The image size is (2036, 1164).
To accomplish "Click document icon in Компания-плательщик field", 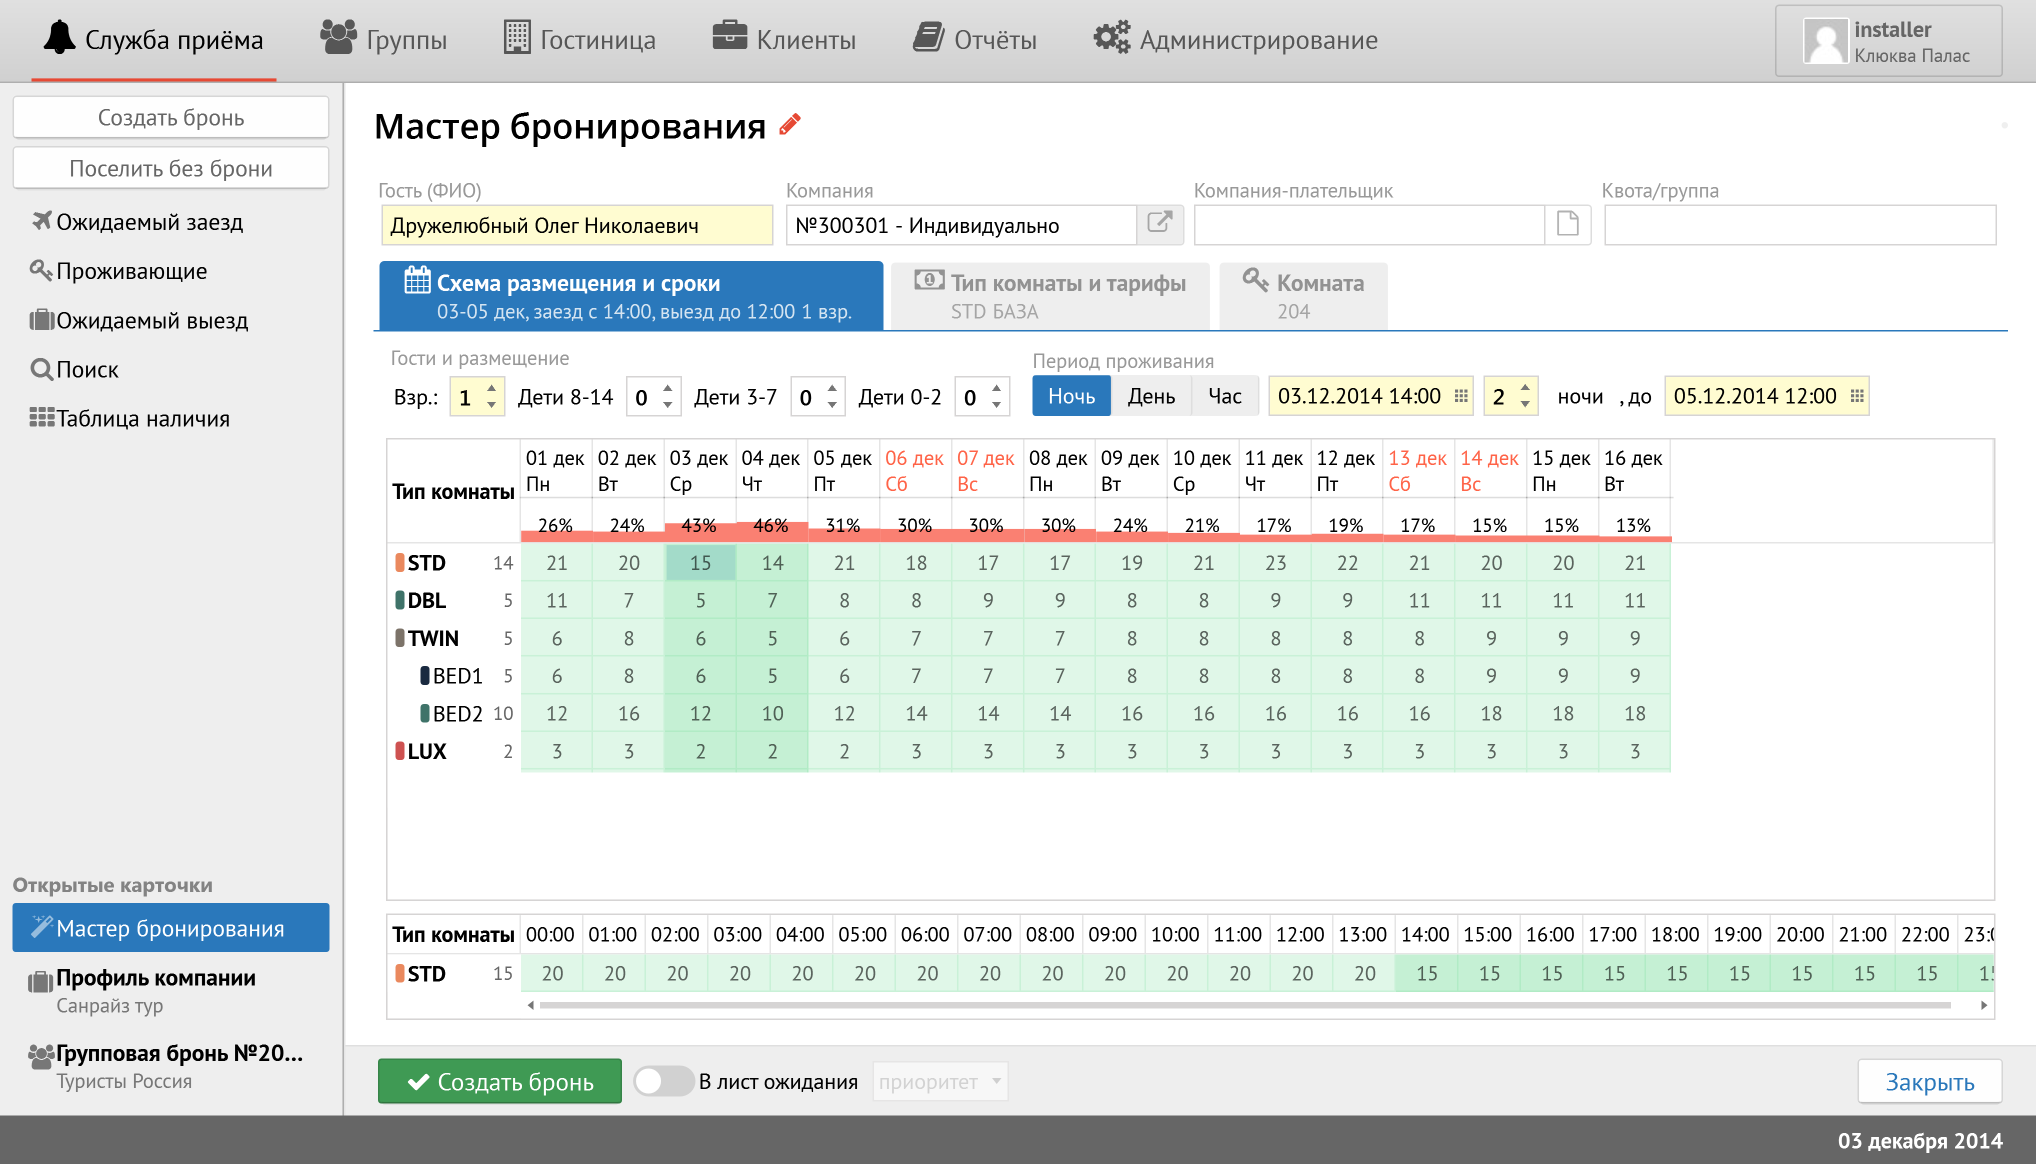I will point(1567,224).
